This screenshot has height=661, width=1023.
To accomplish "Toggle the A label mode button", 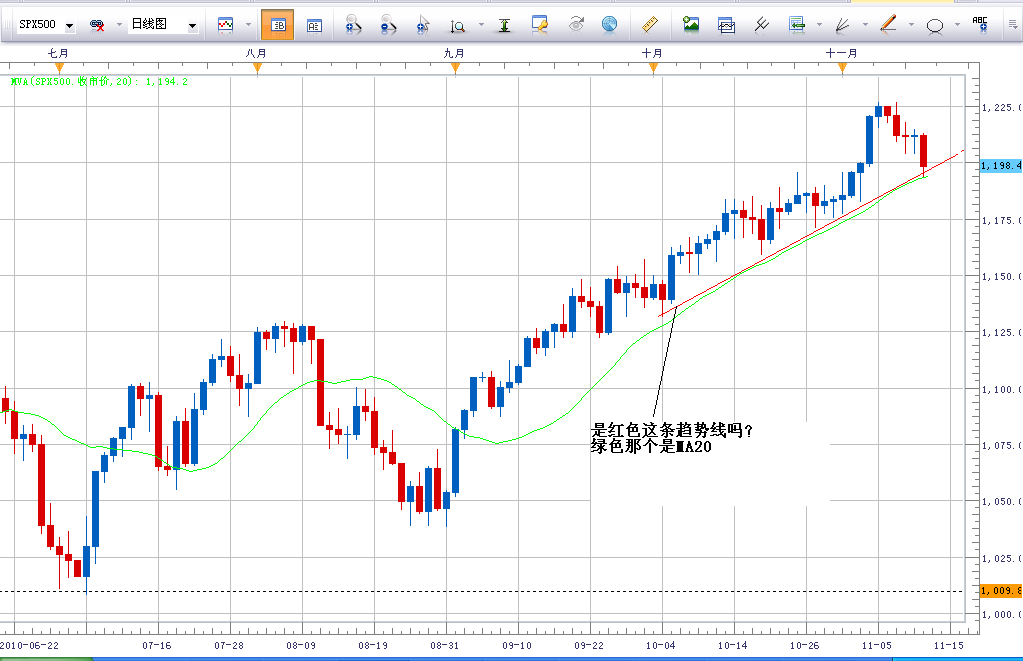I will [x=314, y=25].
